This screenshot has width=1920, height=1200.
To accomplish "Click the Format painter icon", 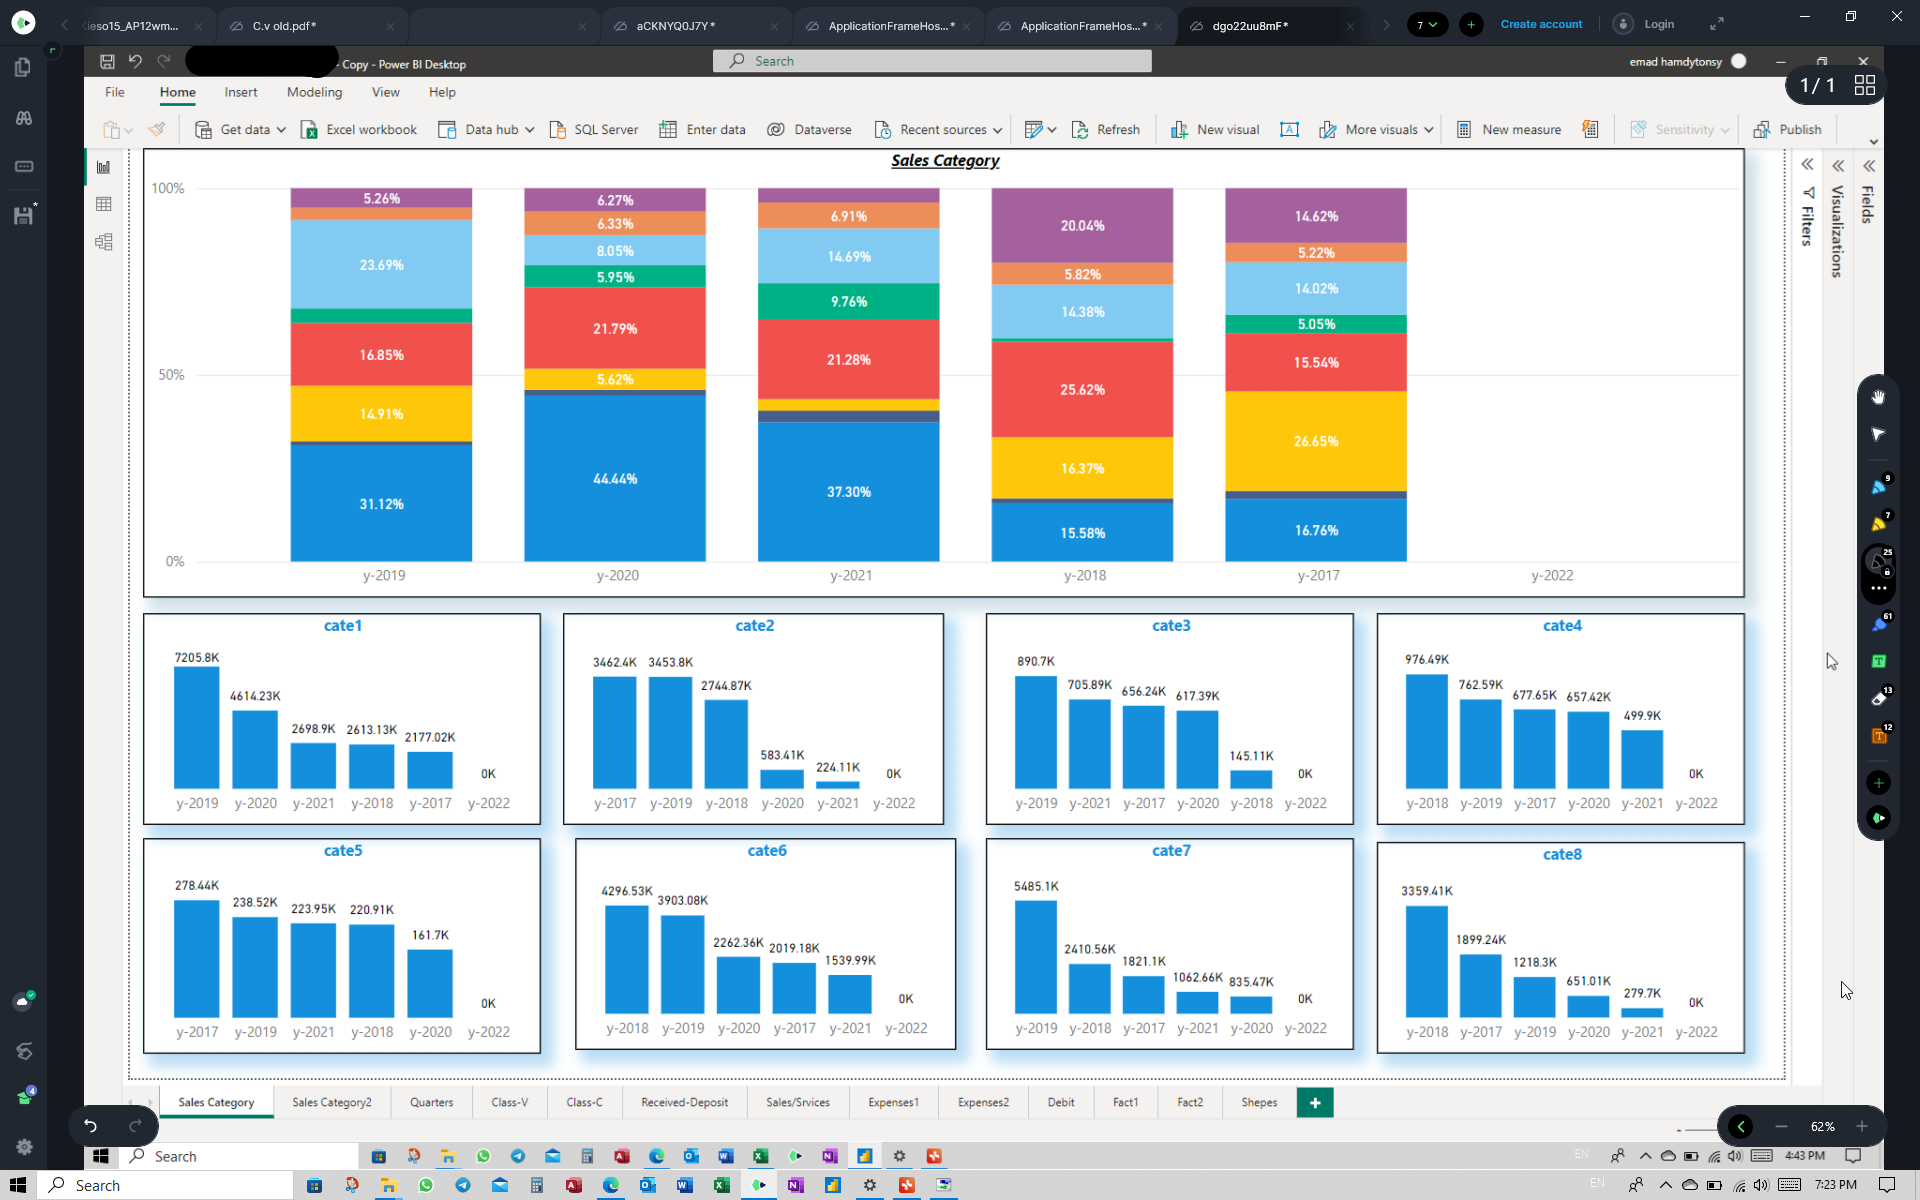I will click(x=157, y=130).
